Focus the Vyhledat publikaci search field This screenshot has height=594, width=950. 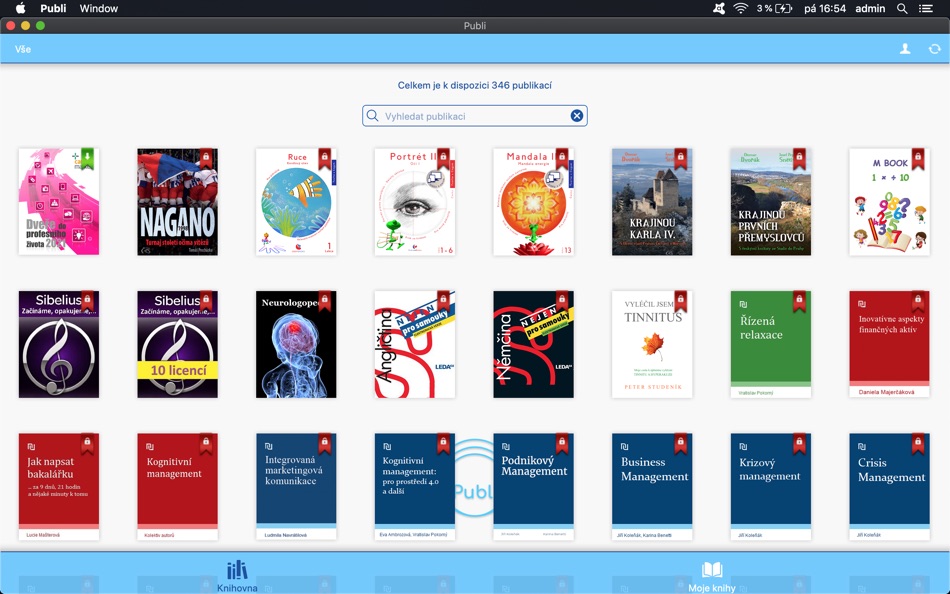click(474, 116)
